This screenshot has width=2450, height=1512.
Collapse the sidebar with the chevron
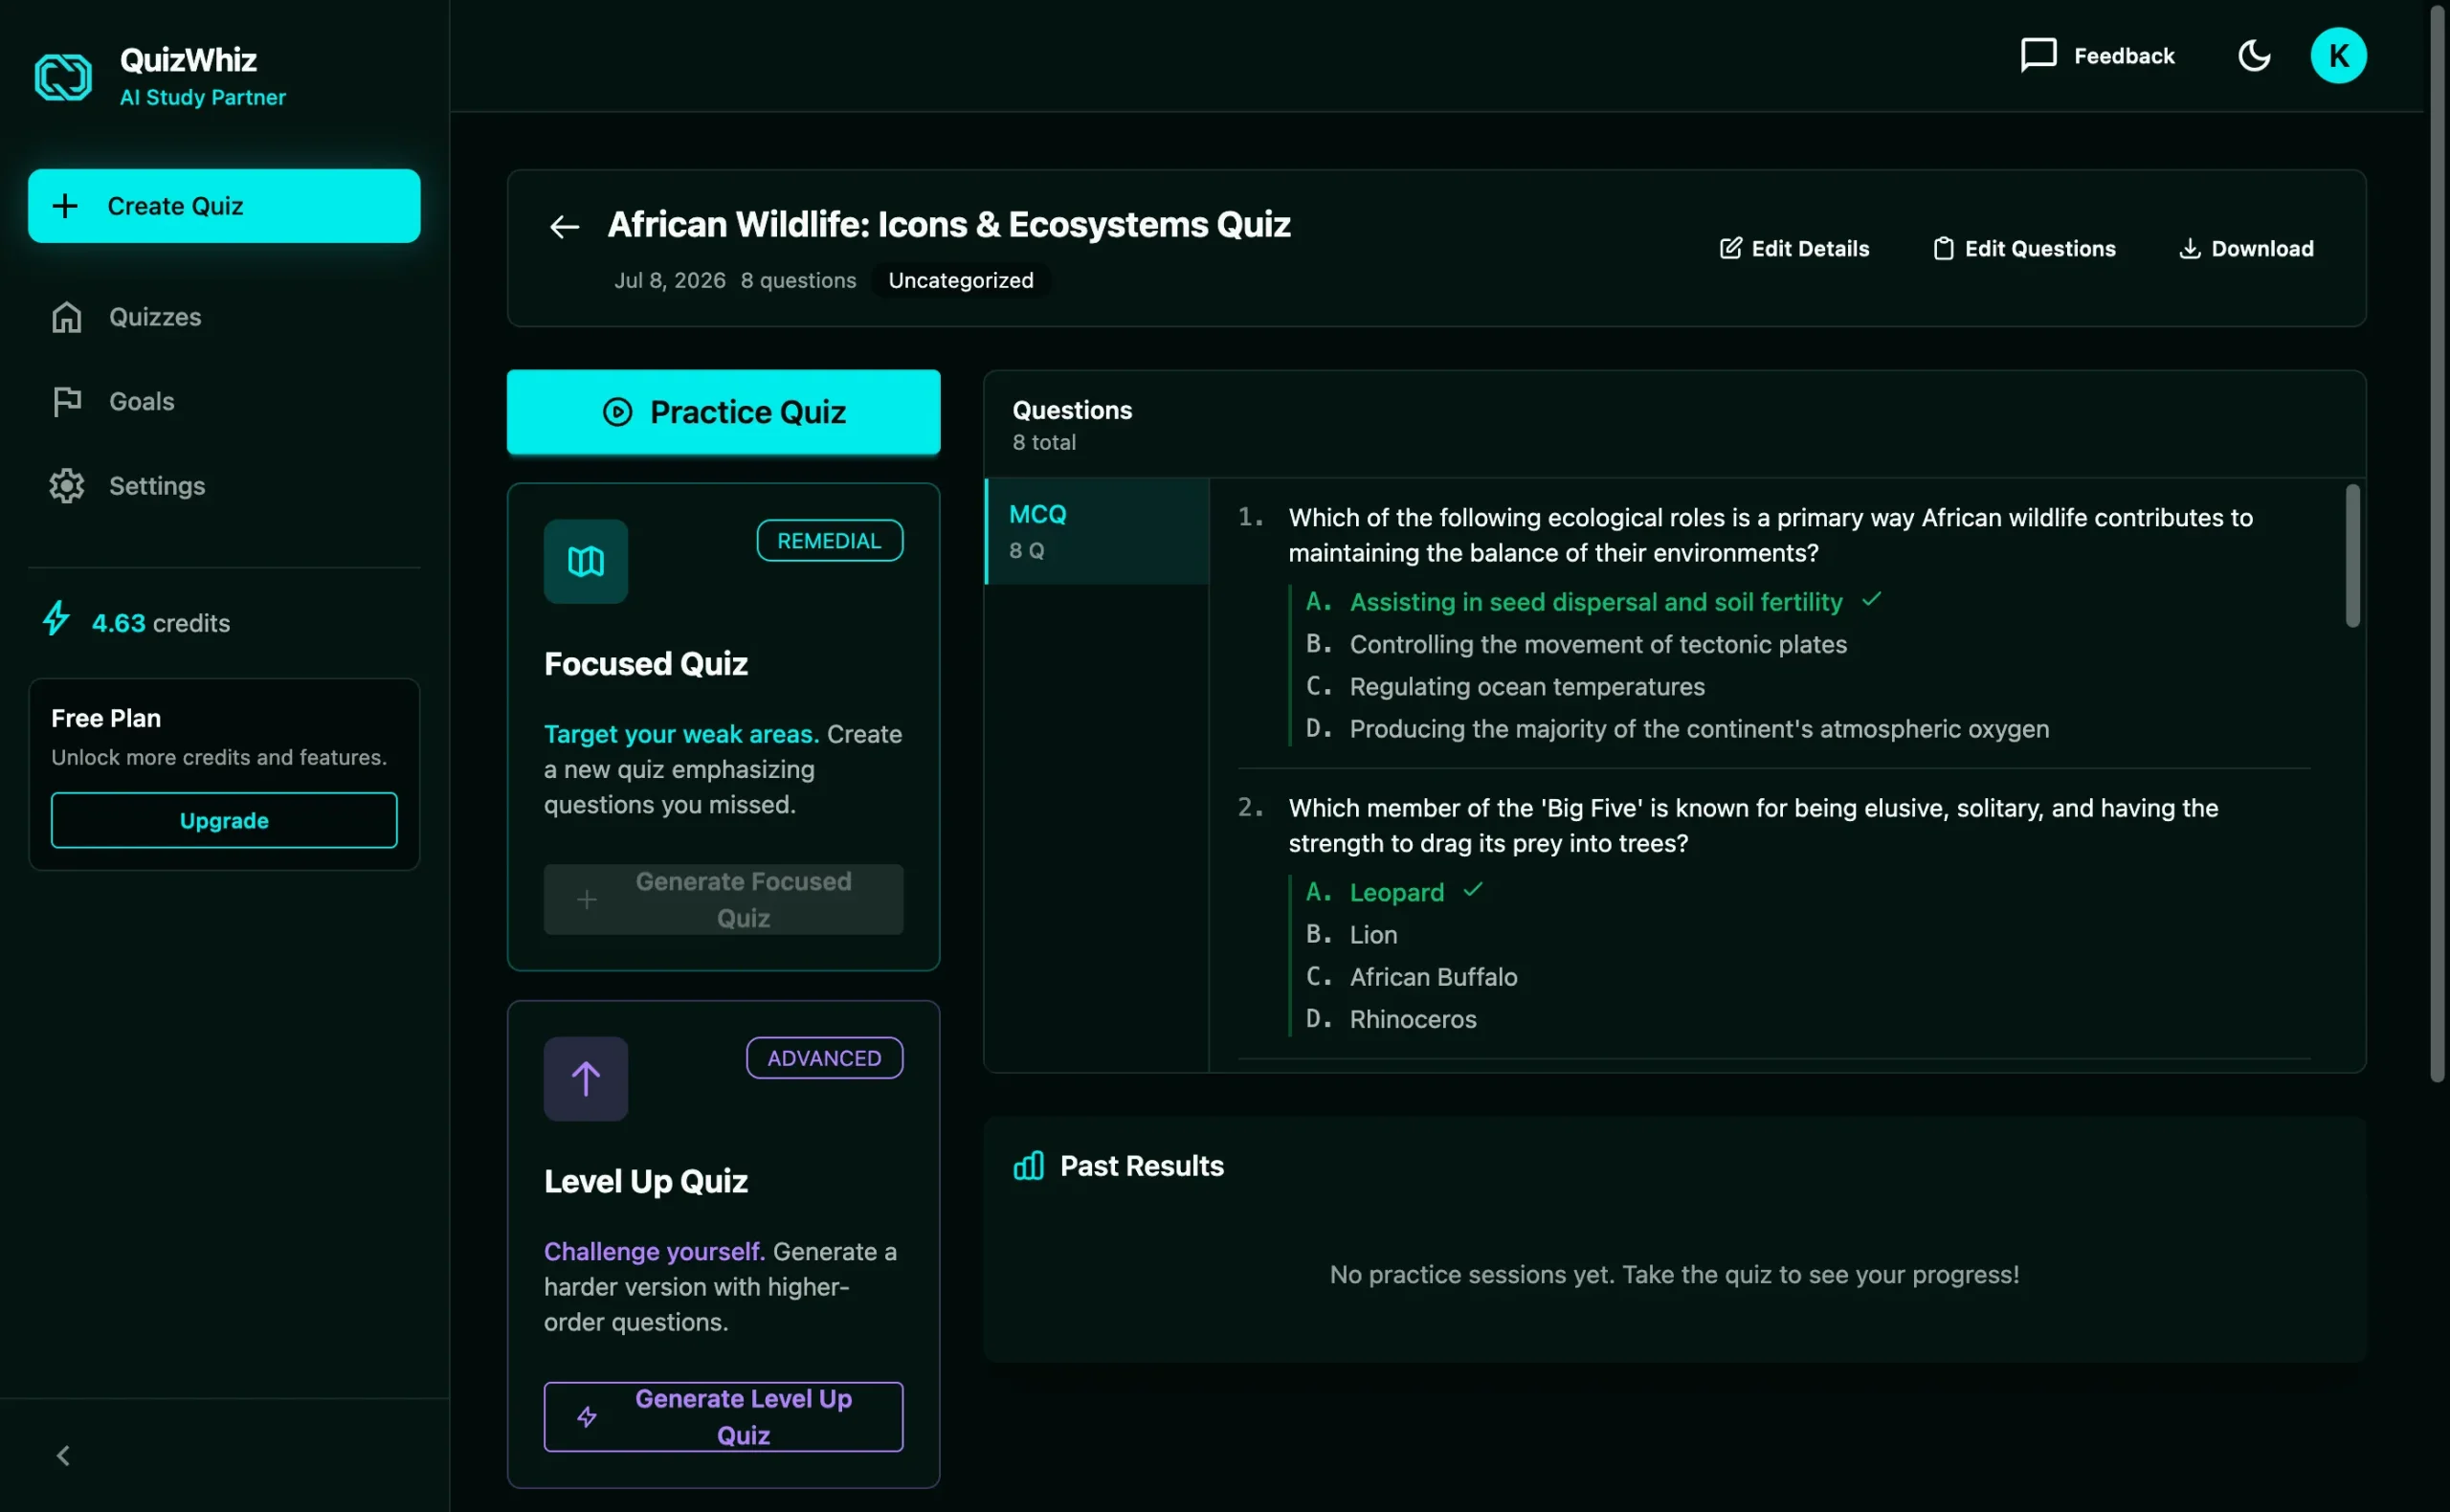63,1456
